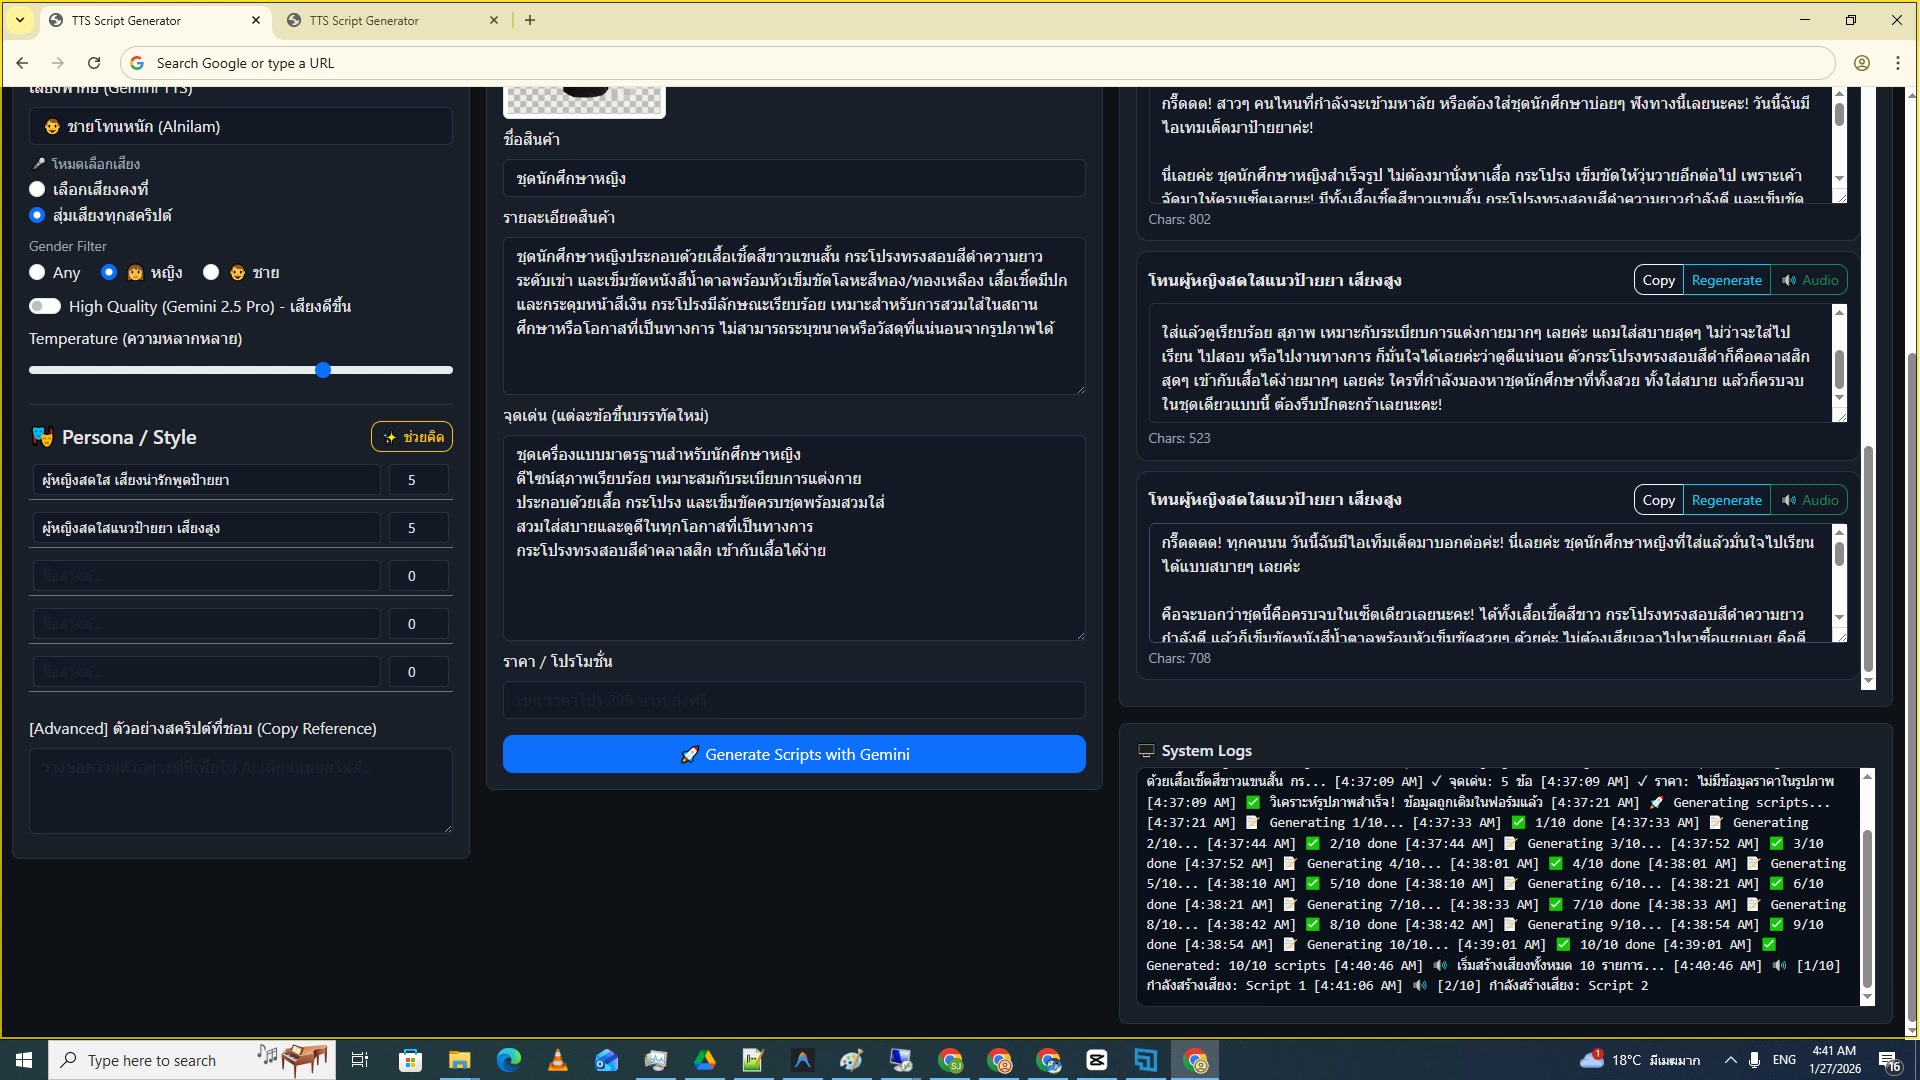The height and width of the screenshot is (1080, 1920).
Task: Click the ENG language indicator in taskbar
Action: (x=1783, y=1059)
